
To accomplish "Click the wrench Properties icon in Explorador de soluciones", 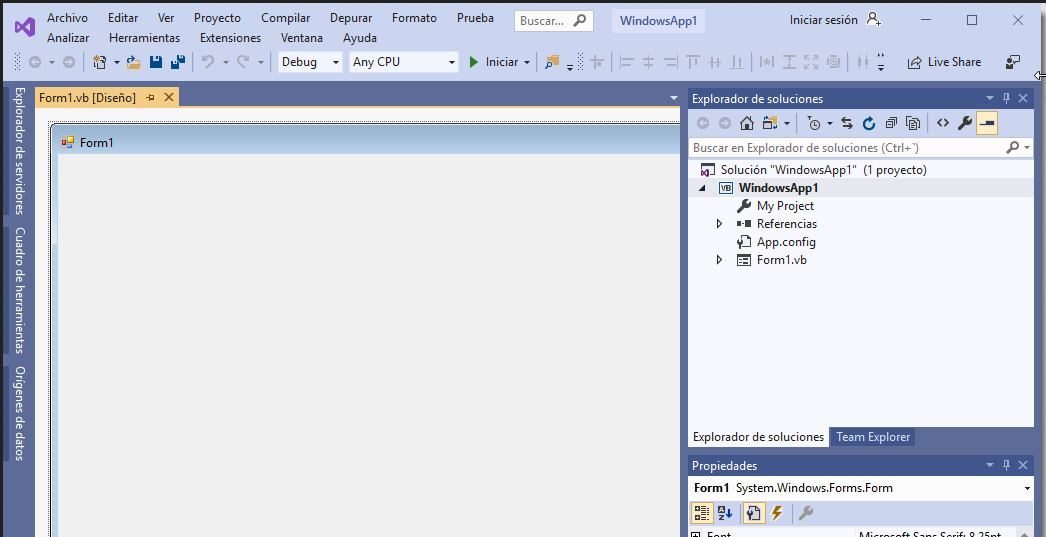I will click(965, 123).
